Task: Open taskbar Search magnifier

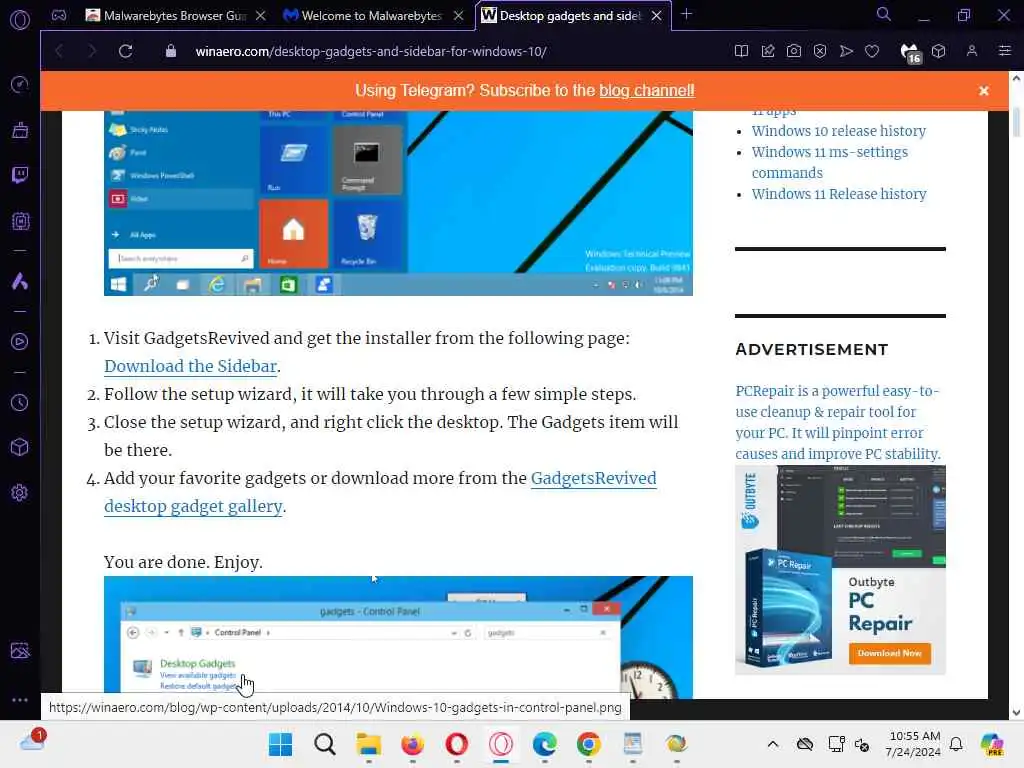Action: point(325,744)
